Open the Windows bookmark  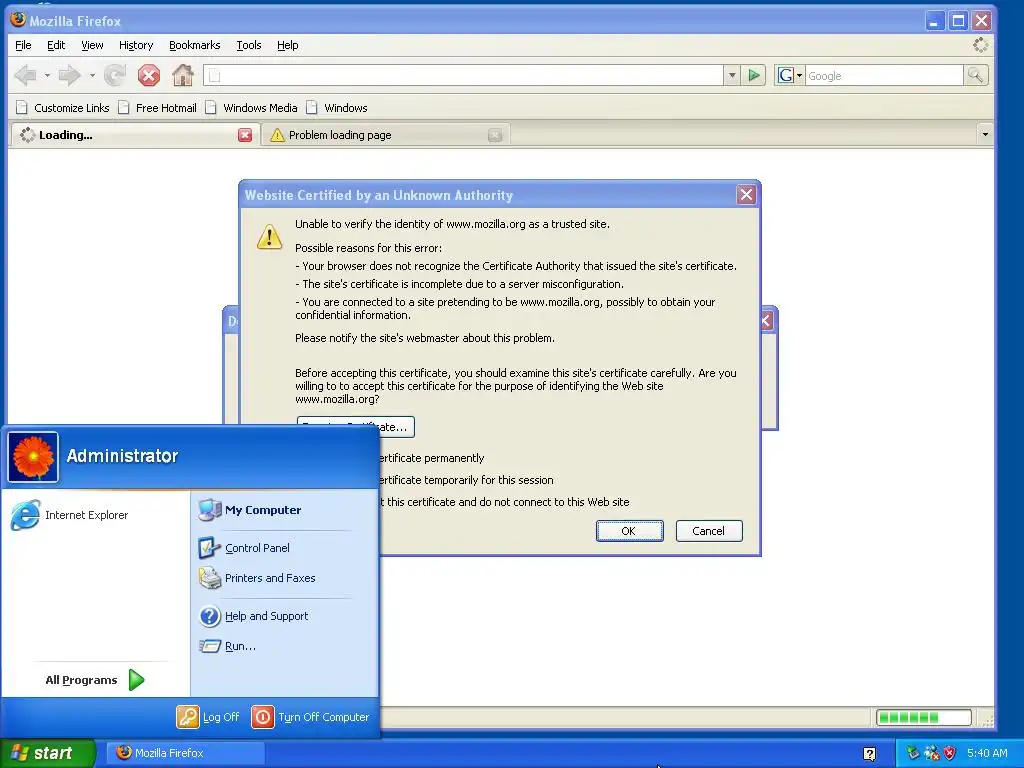[337, 108]
